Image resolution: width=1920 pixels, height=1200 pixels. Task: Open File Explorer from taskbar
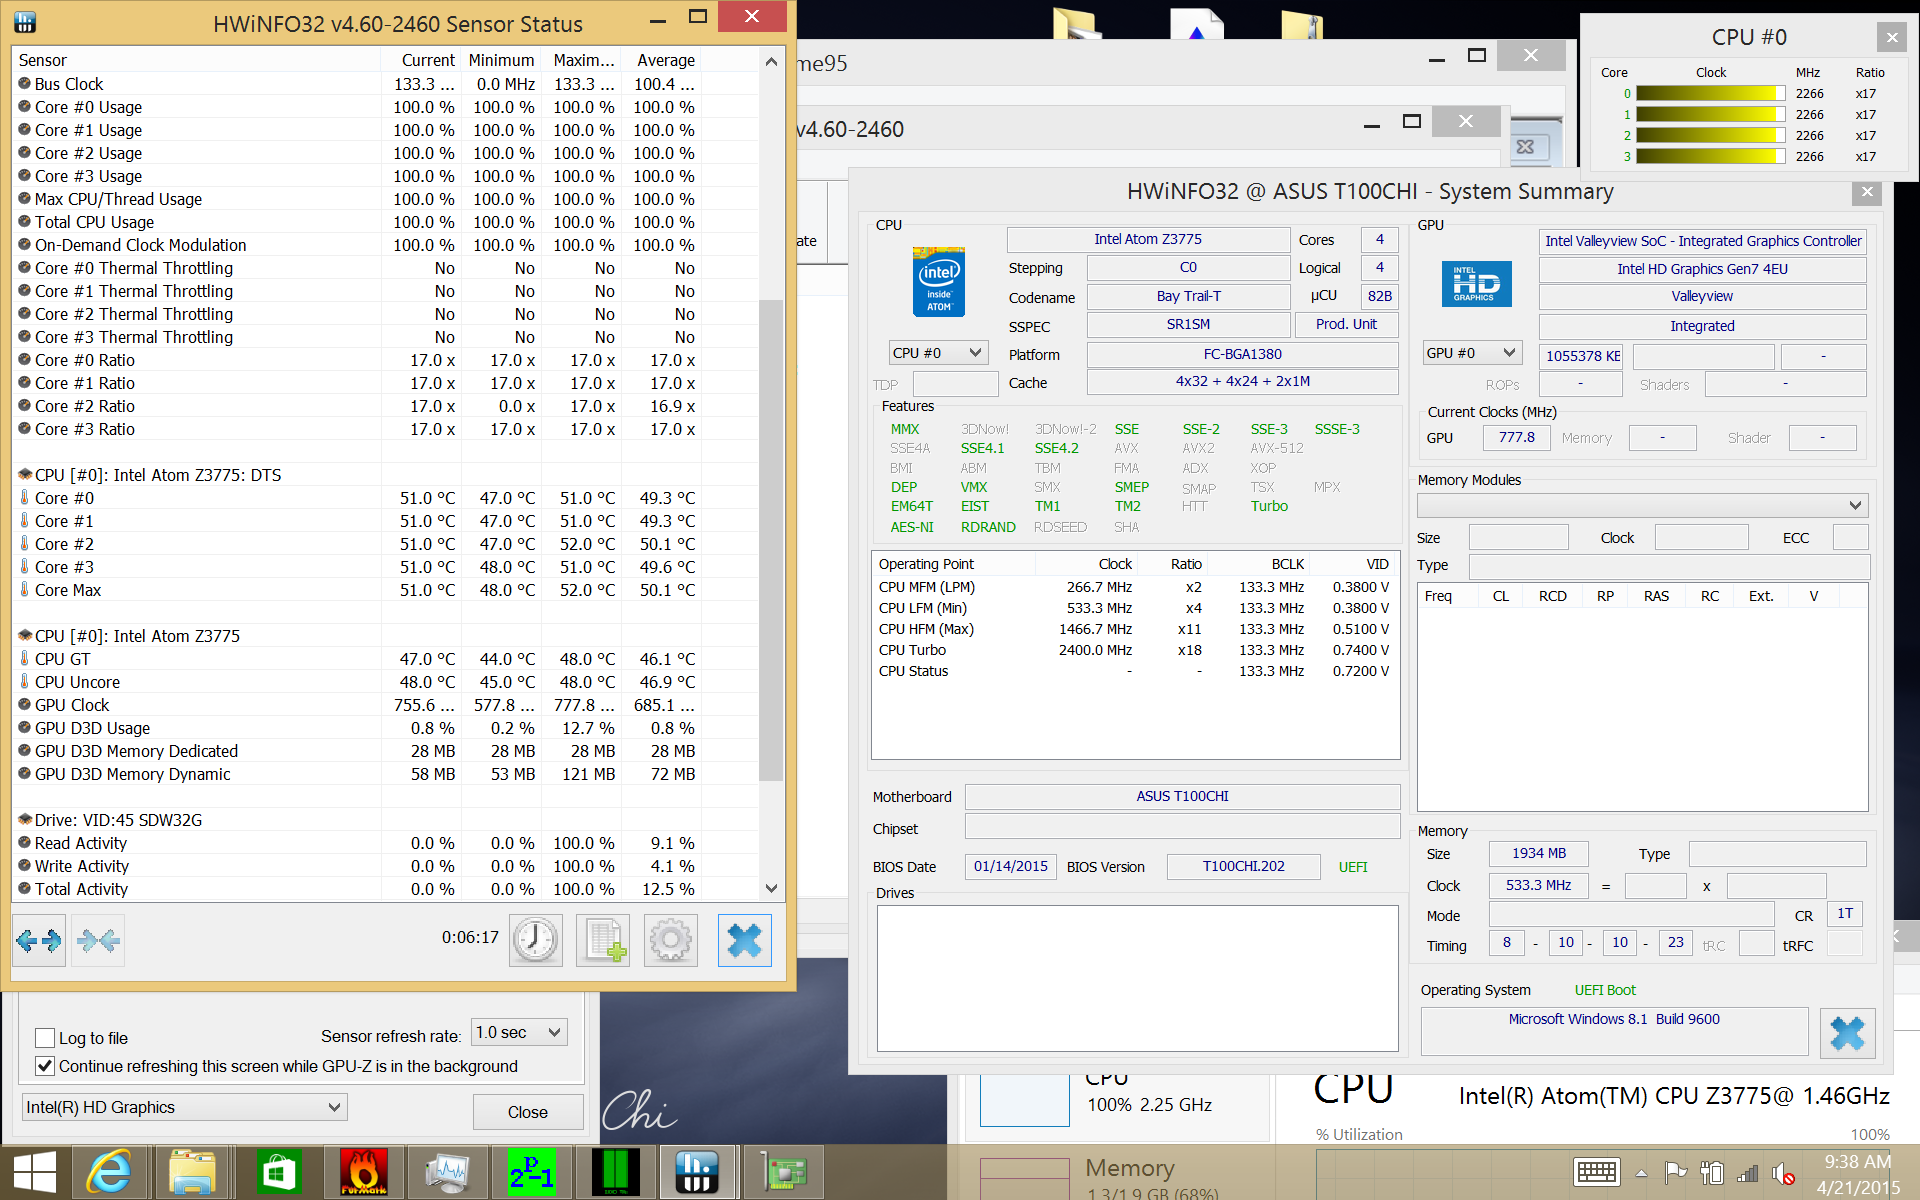192,1172
